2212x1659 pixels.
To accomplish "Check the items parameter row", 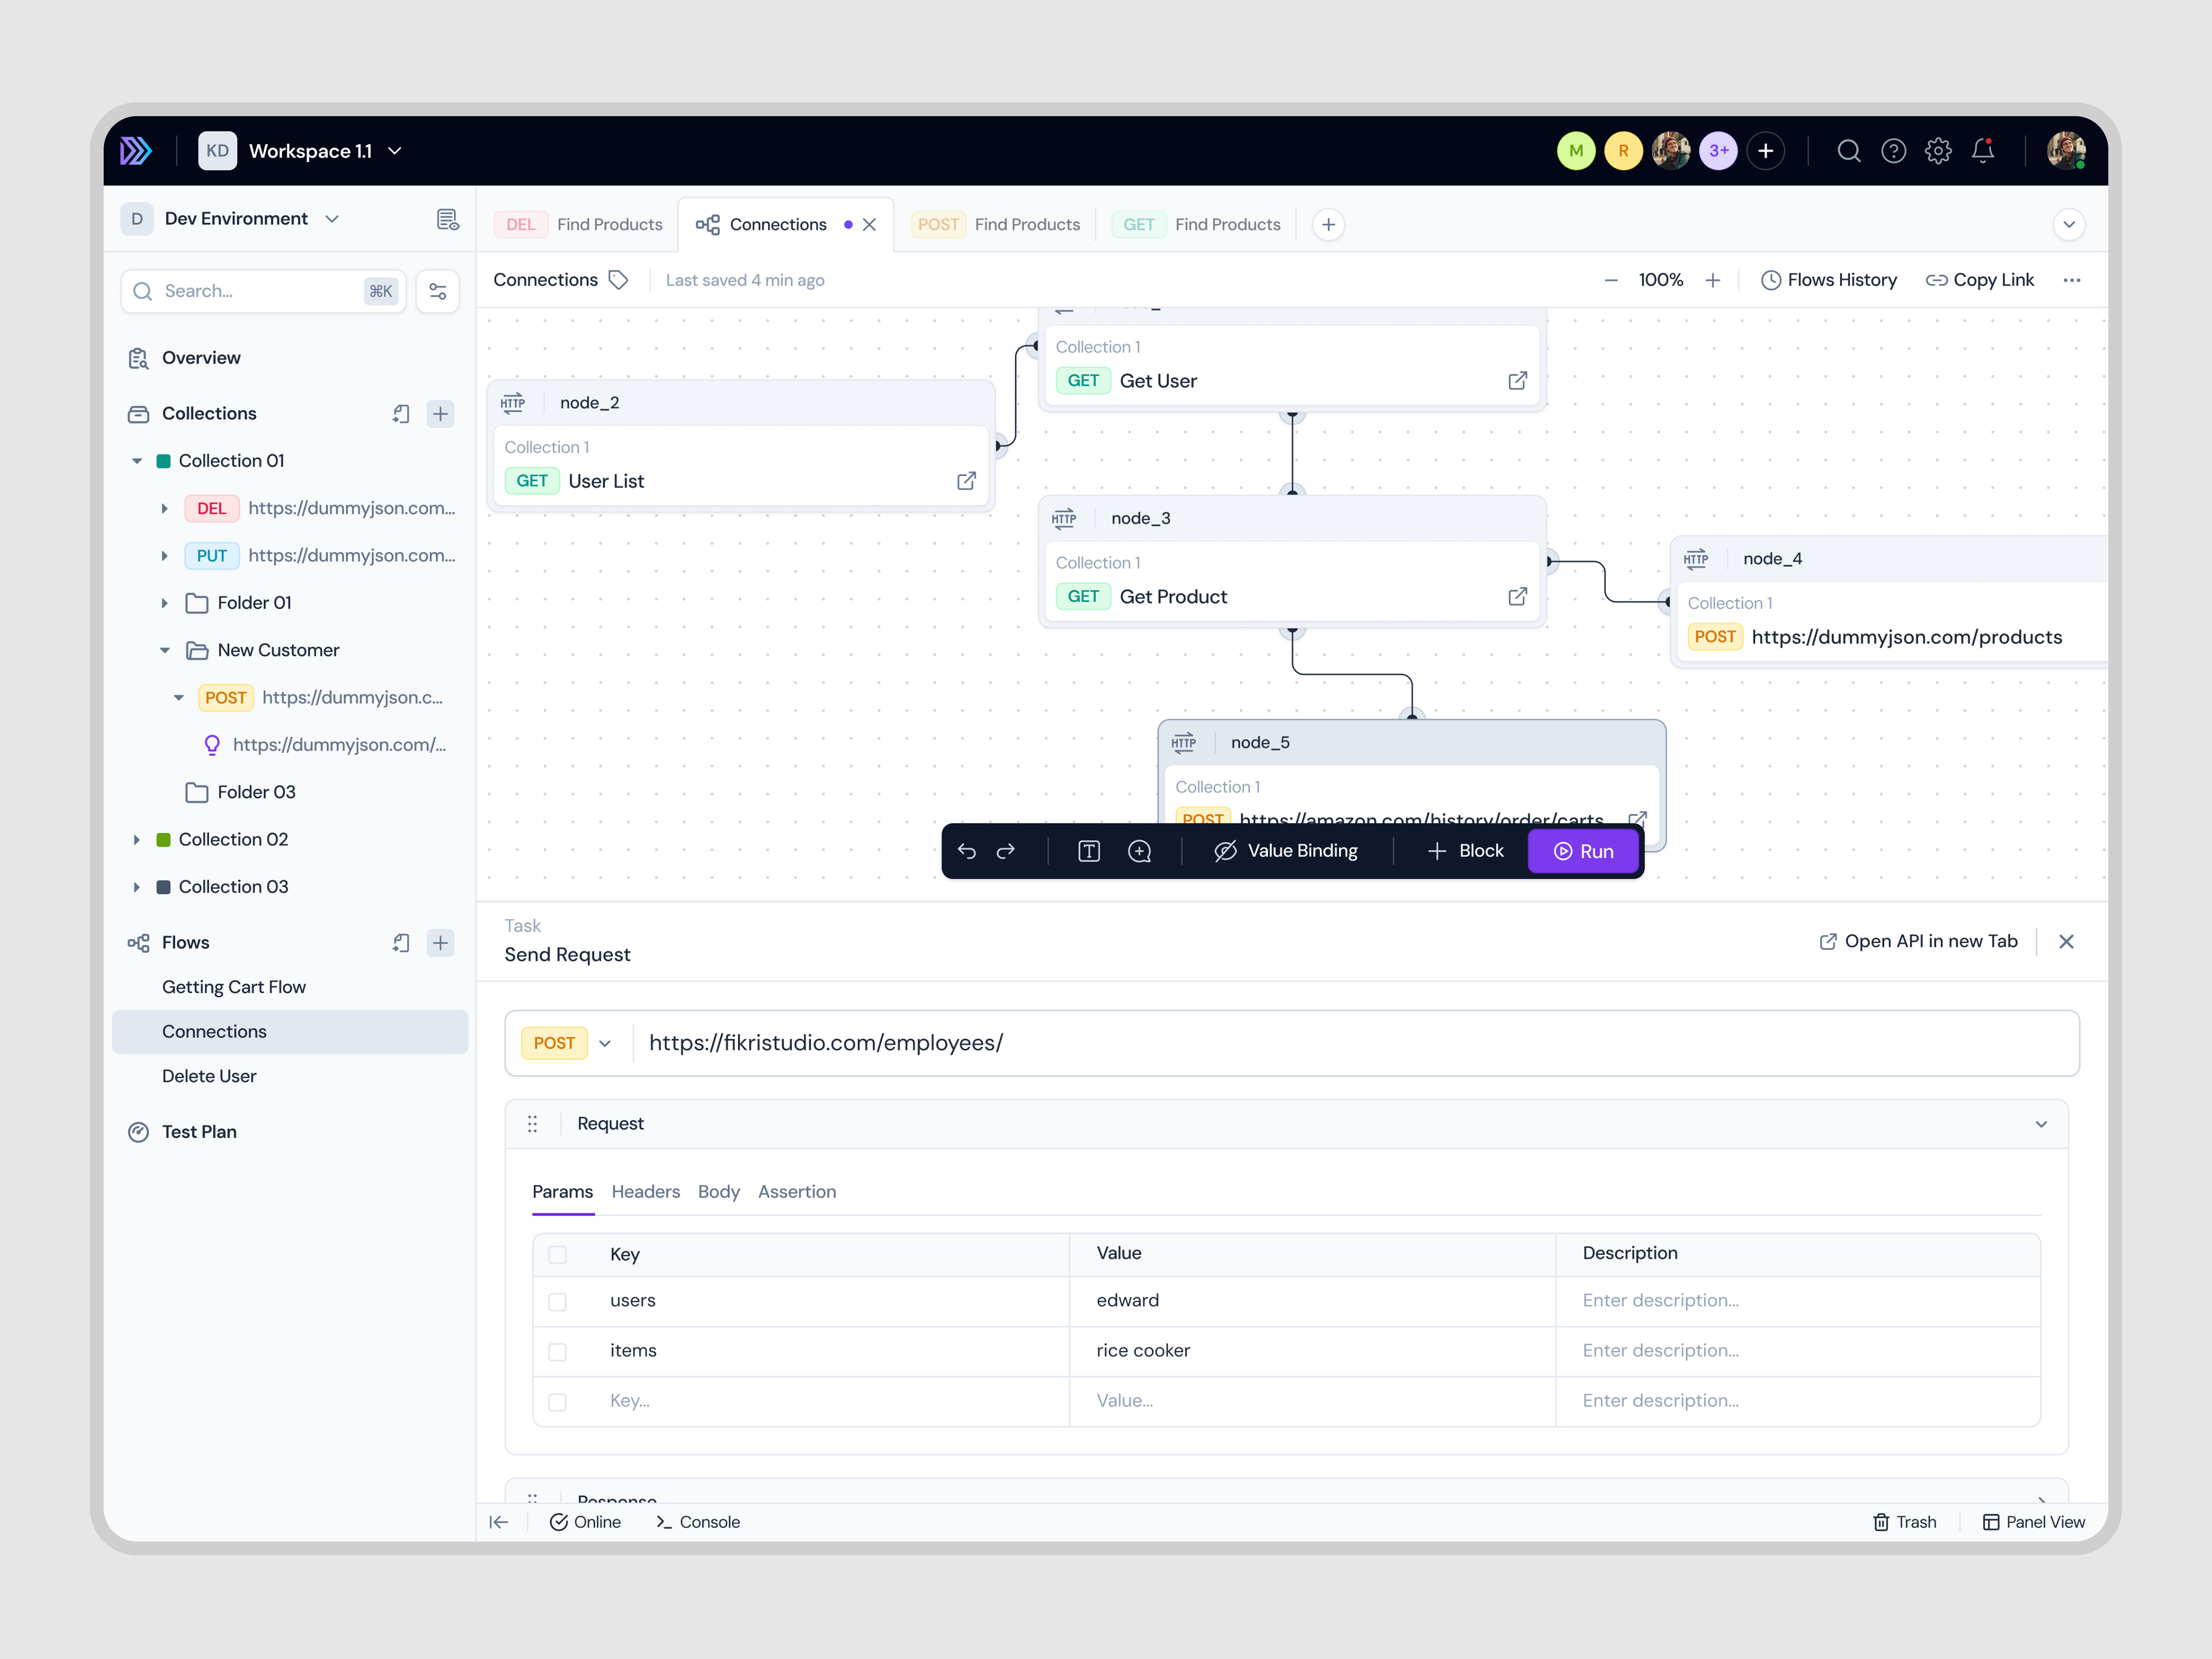I will 558,1351.
